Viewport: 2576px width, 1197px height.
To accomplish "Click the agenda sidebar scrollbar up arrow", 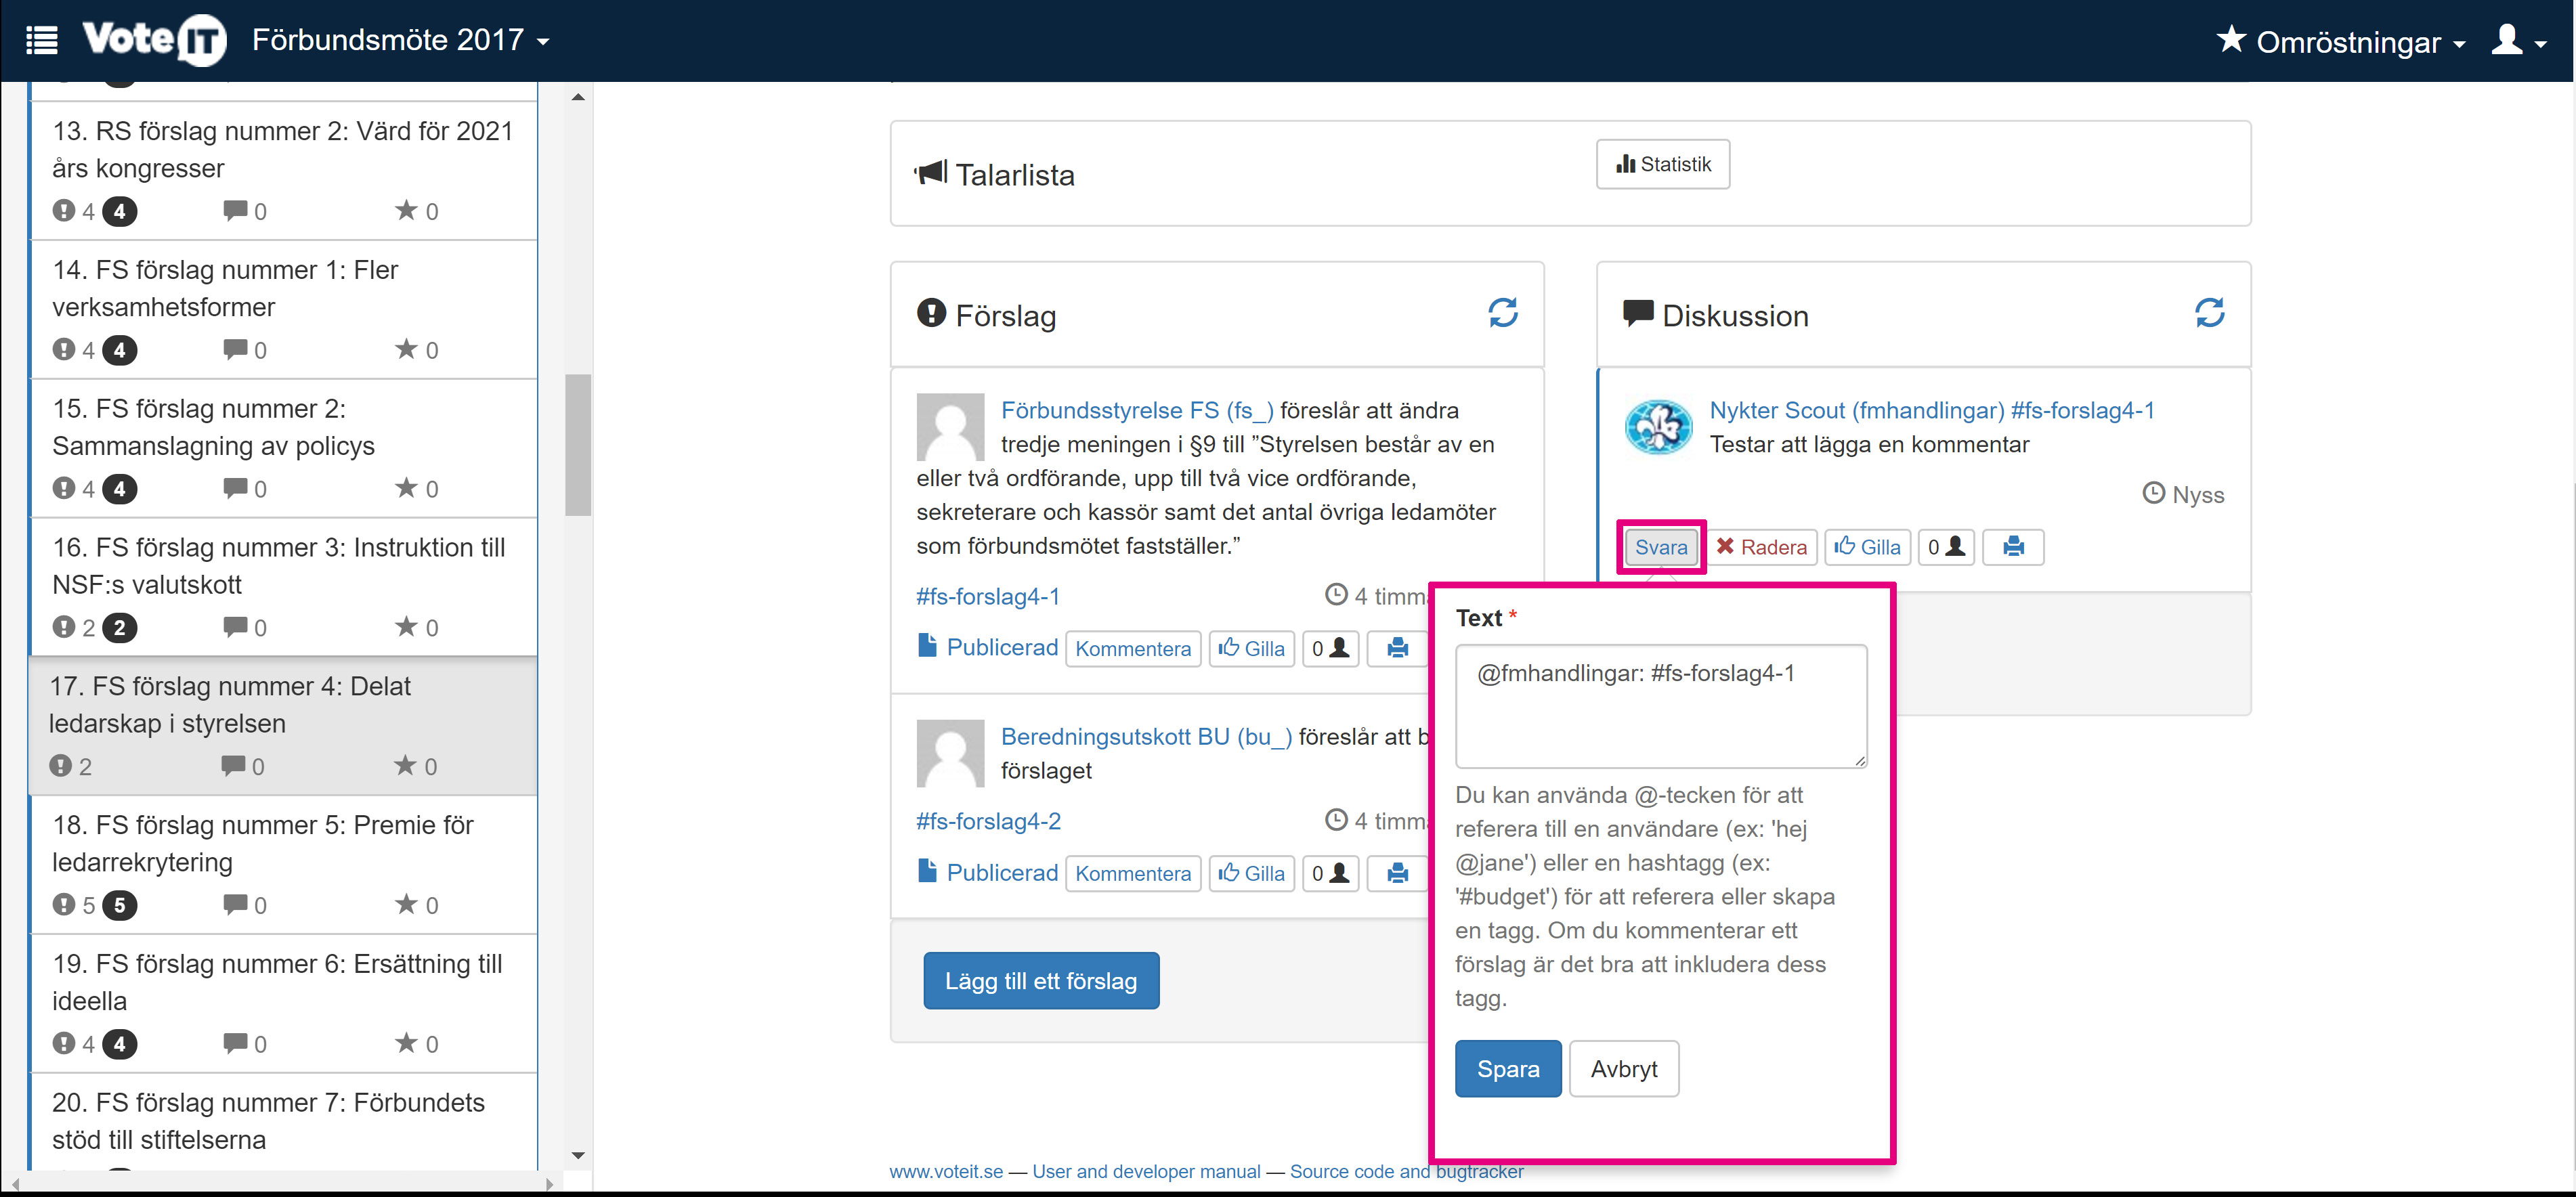I will pos(578,97).
